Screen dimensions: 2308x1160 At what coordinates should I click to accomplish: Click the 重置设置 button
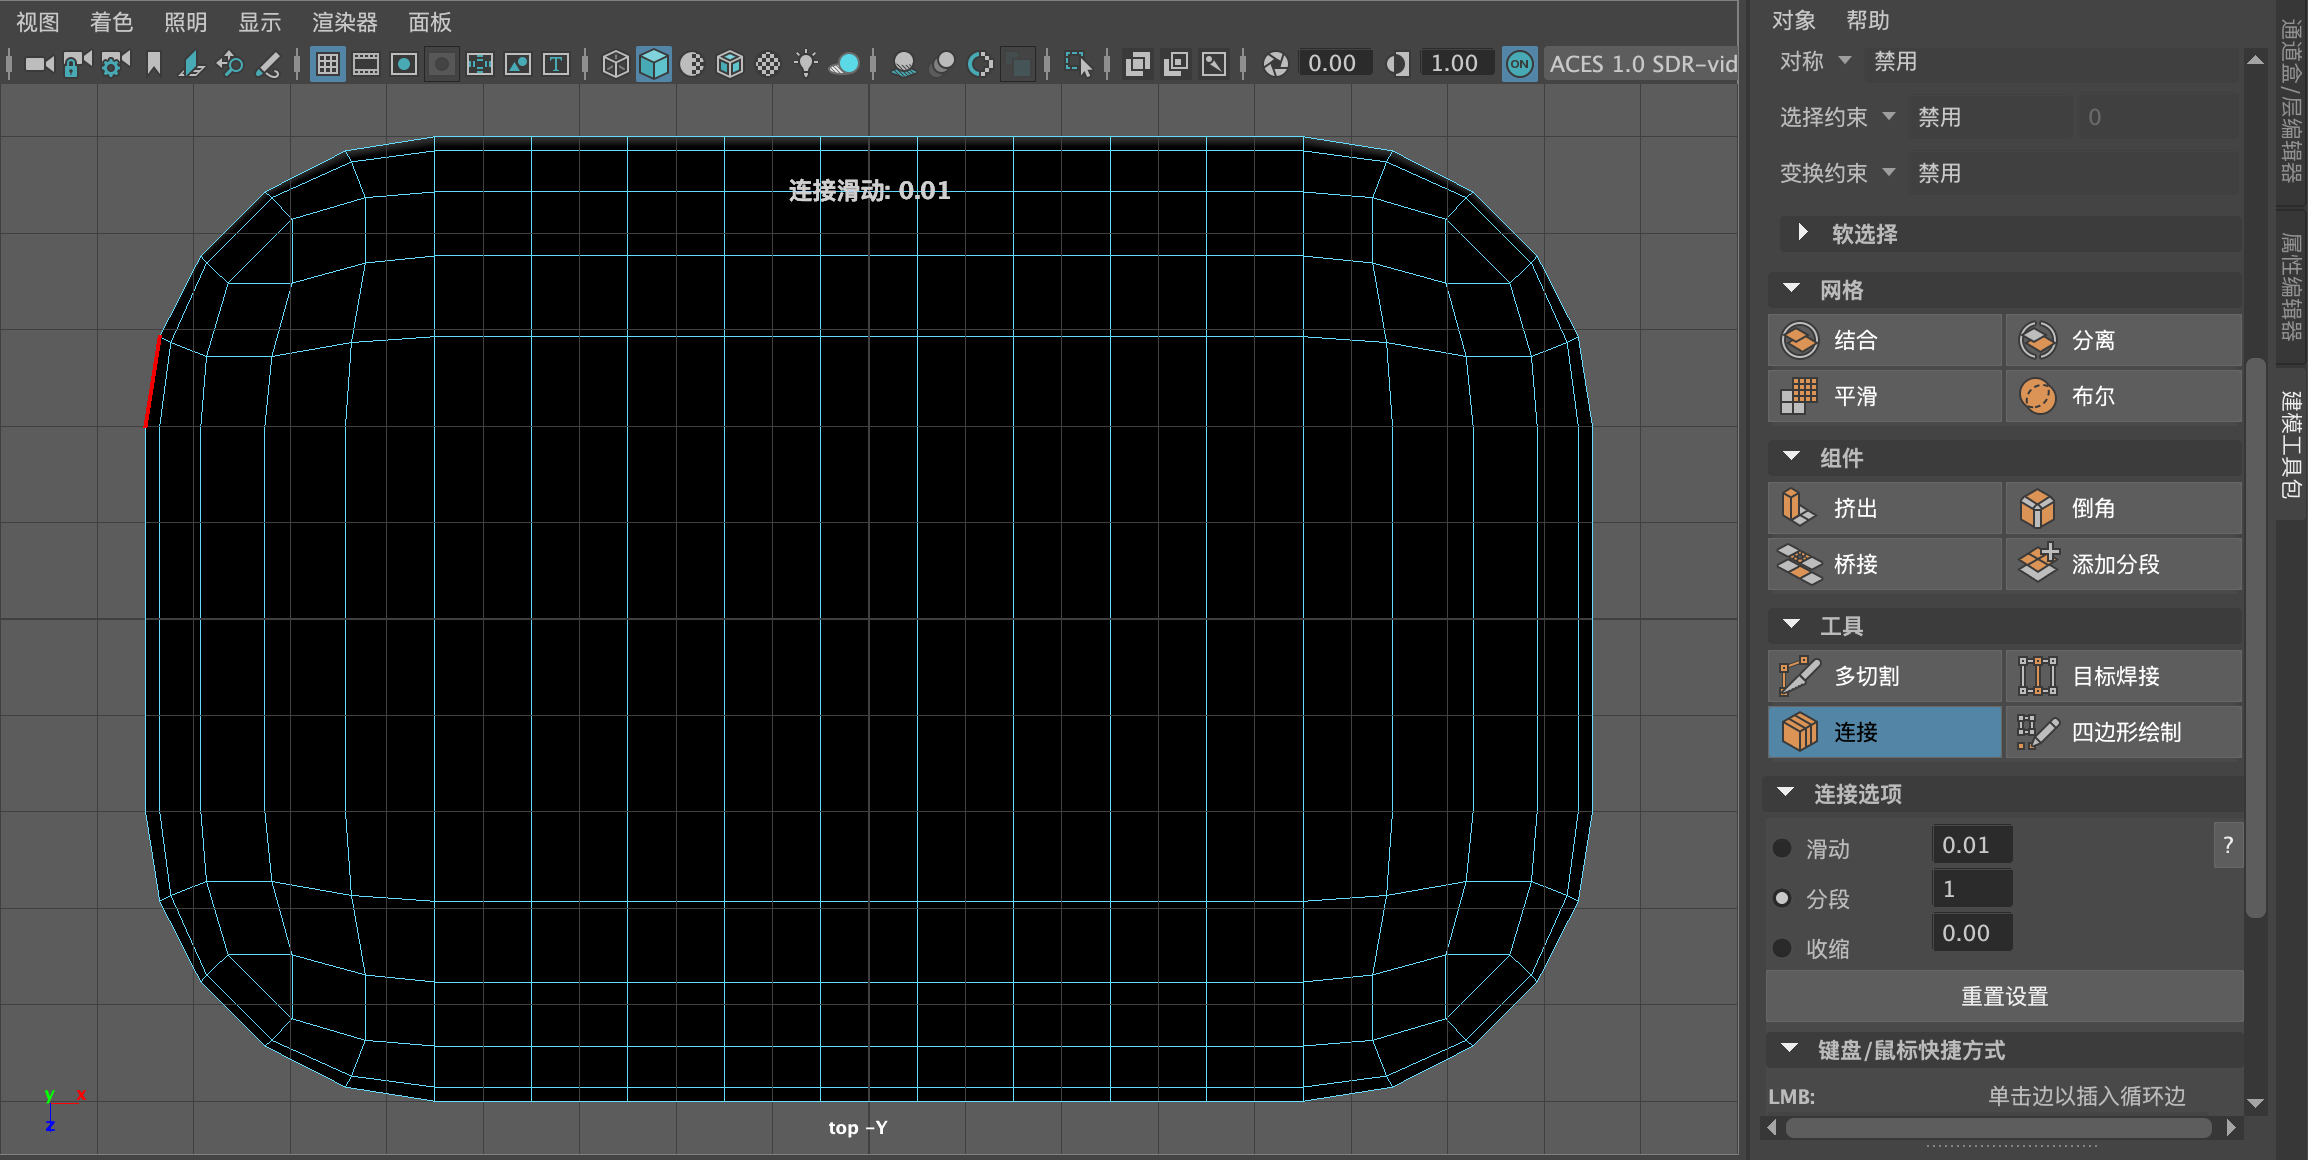tap(2004, 996)
